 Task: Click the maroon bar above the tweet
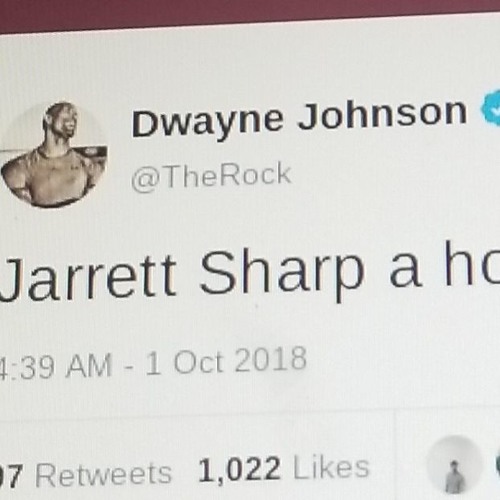(250, 13)
